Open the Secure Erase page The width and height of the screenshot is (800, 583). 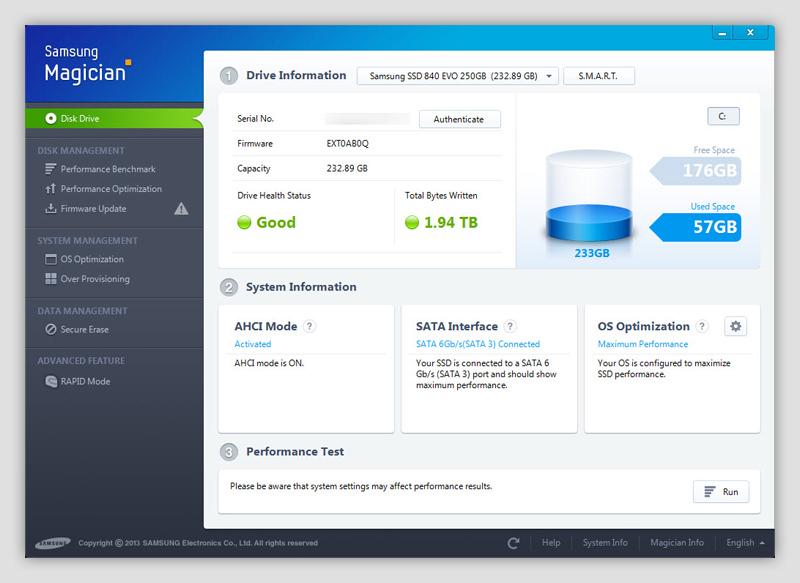(x=84, y=329)
